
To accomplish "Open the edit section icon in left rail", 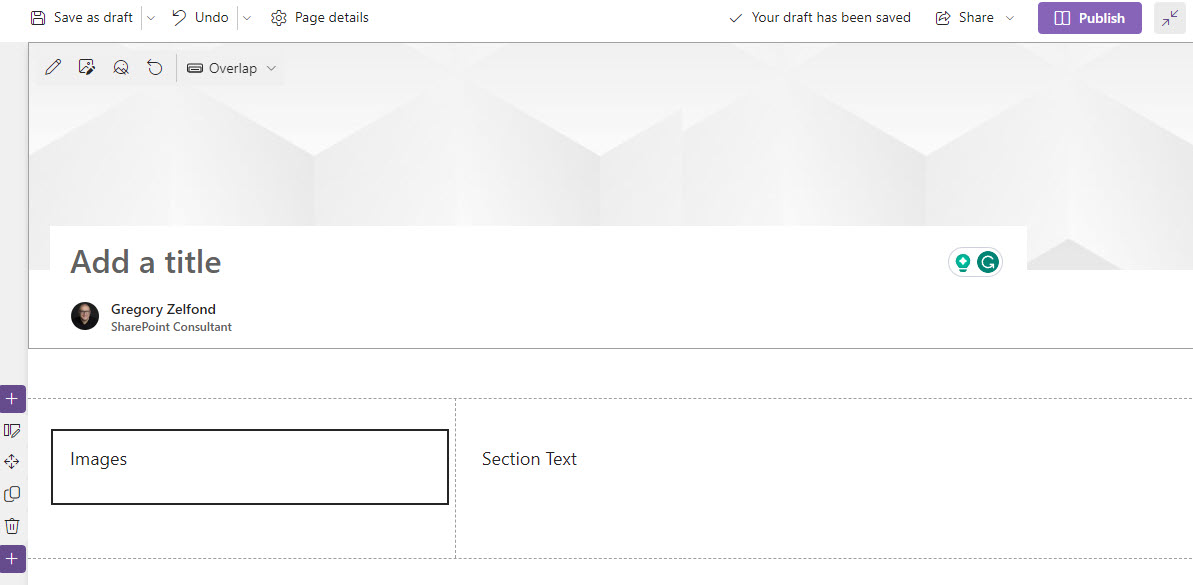I will click(12, 431).
